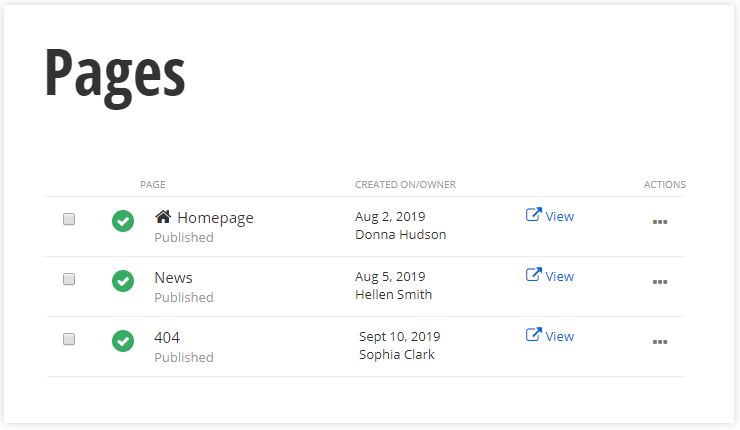The image size is (740, 430).
Task: Click the Page column header
Action: click(x=153, y=185)
